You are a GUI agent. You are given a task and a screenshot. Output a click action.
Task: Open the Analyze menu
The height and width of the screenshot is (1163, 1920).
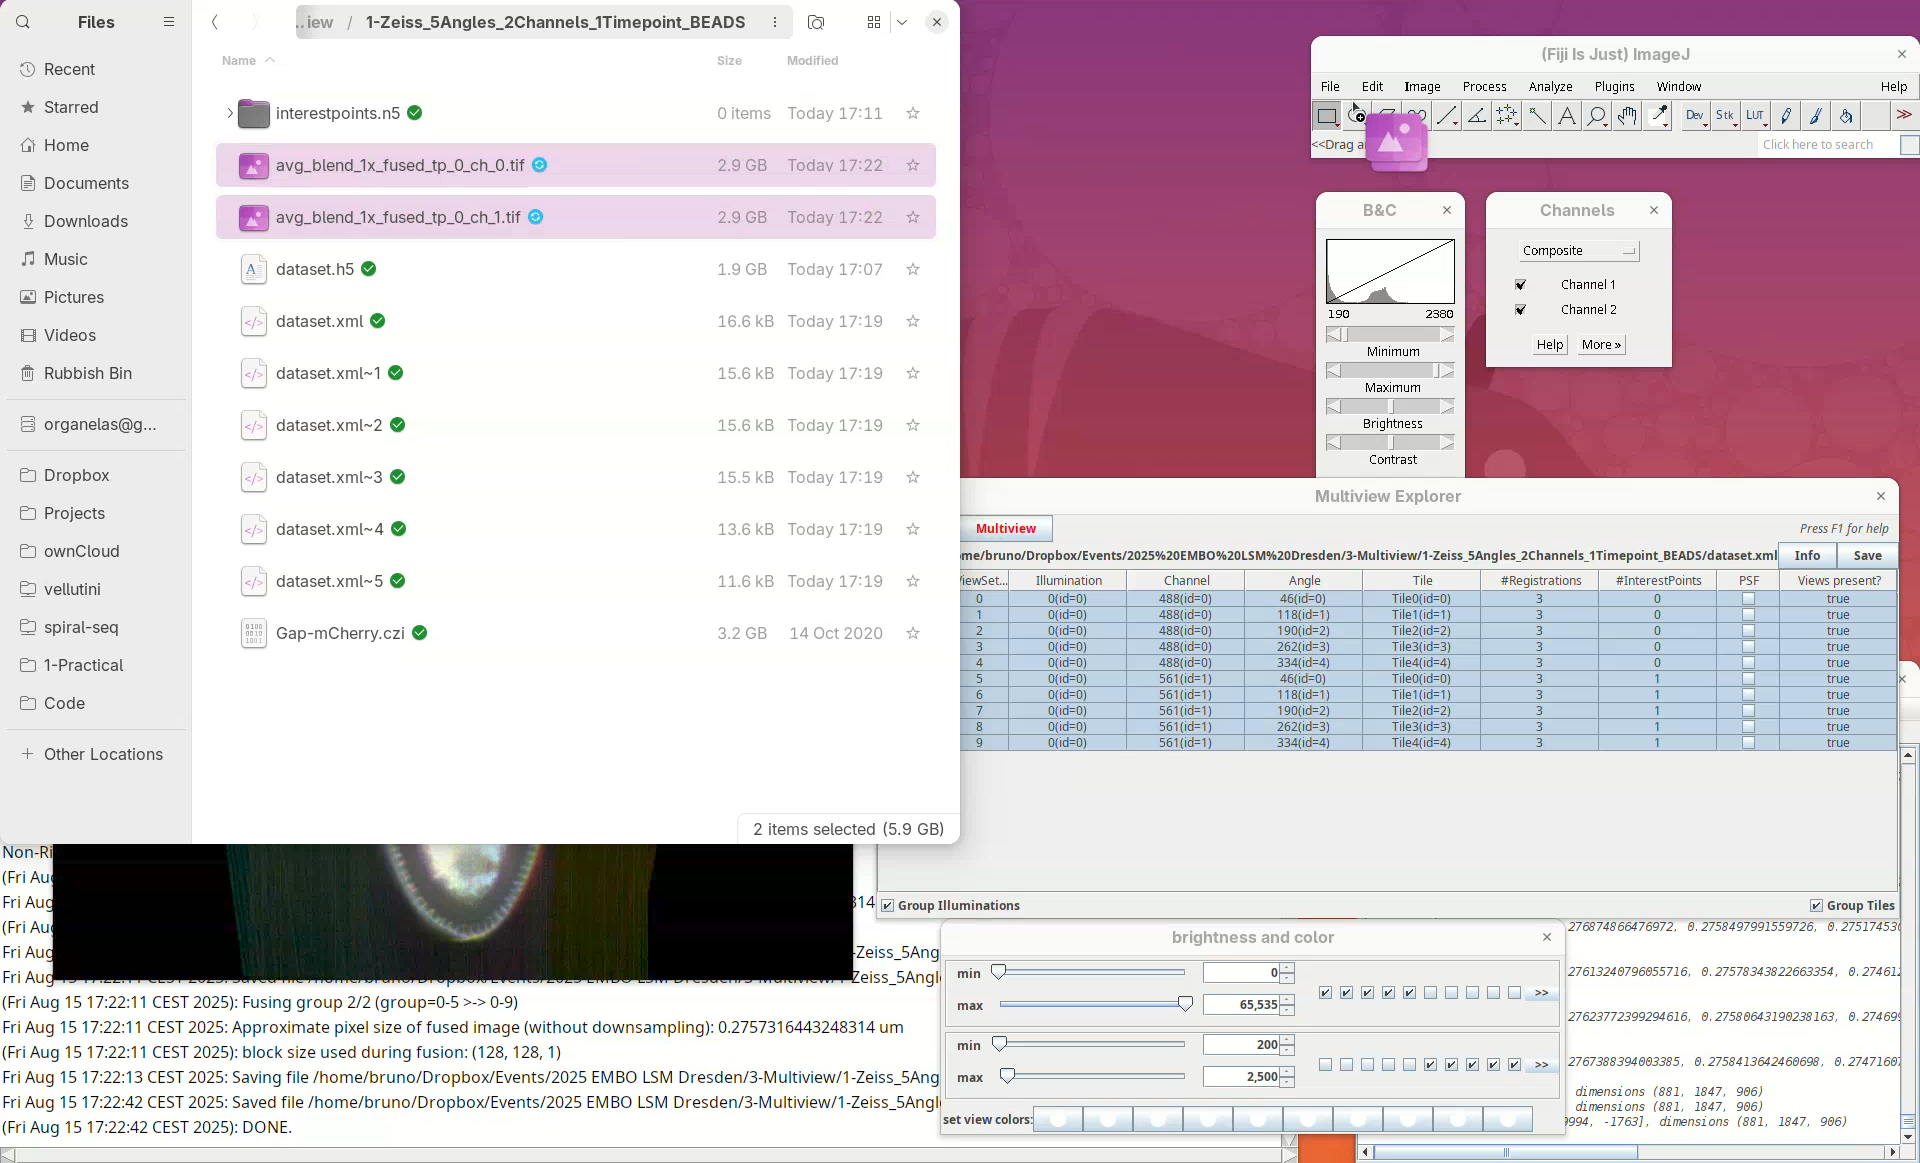tap(1550, 87)
